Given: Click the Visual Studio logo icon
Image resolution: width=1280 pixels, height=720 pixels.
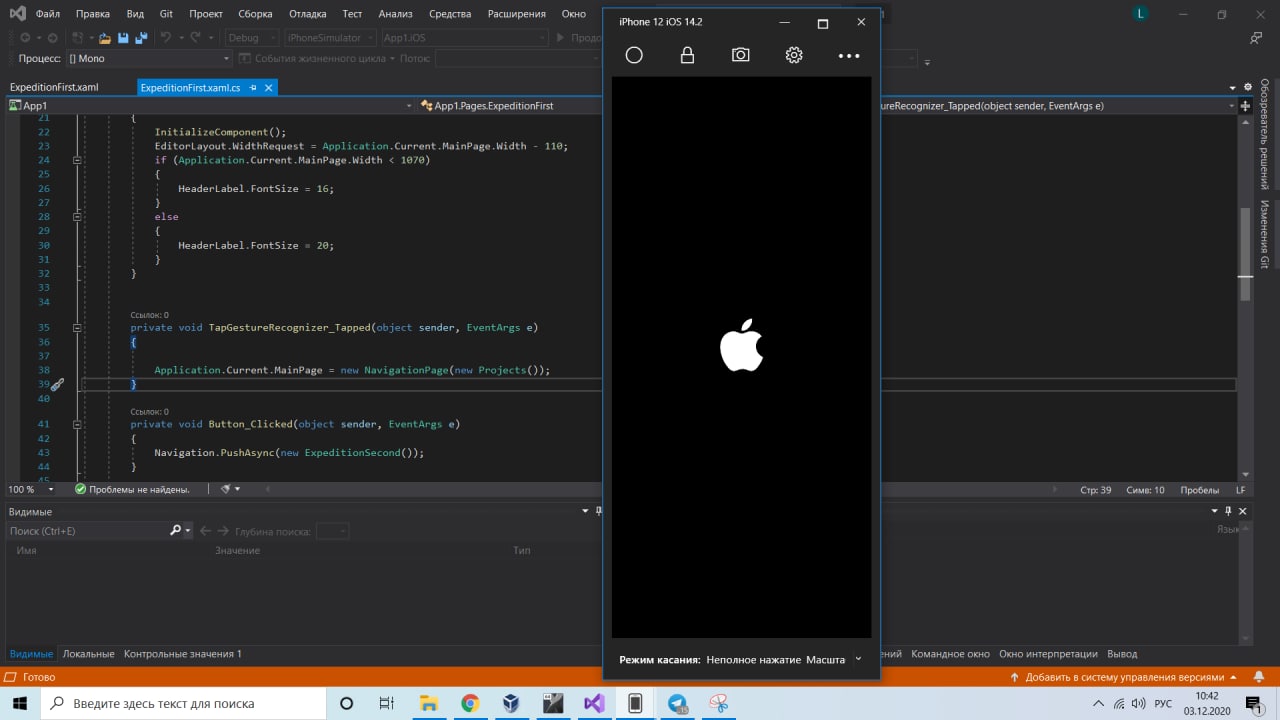Looking at the screenshot, I should tap(18, 14).
